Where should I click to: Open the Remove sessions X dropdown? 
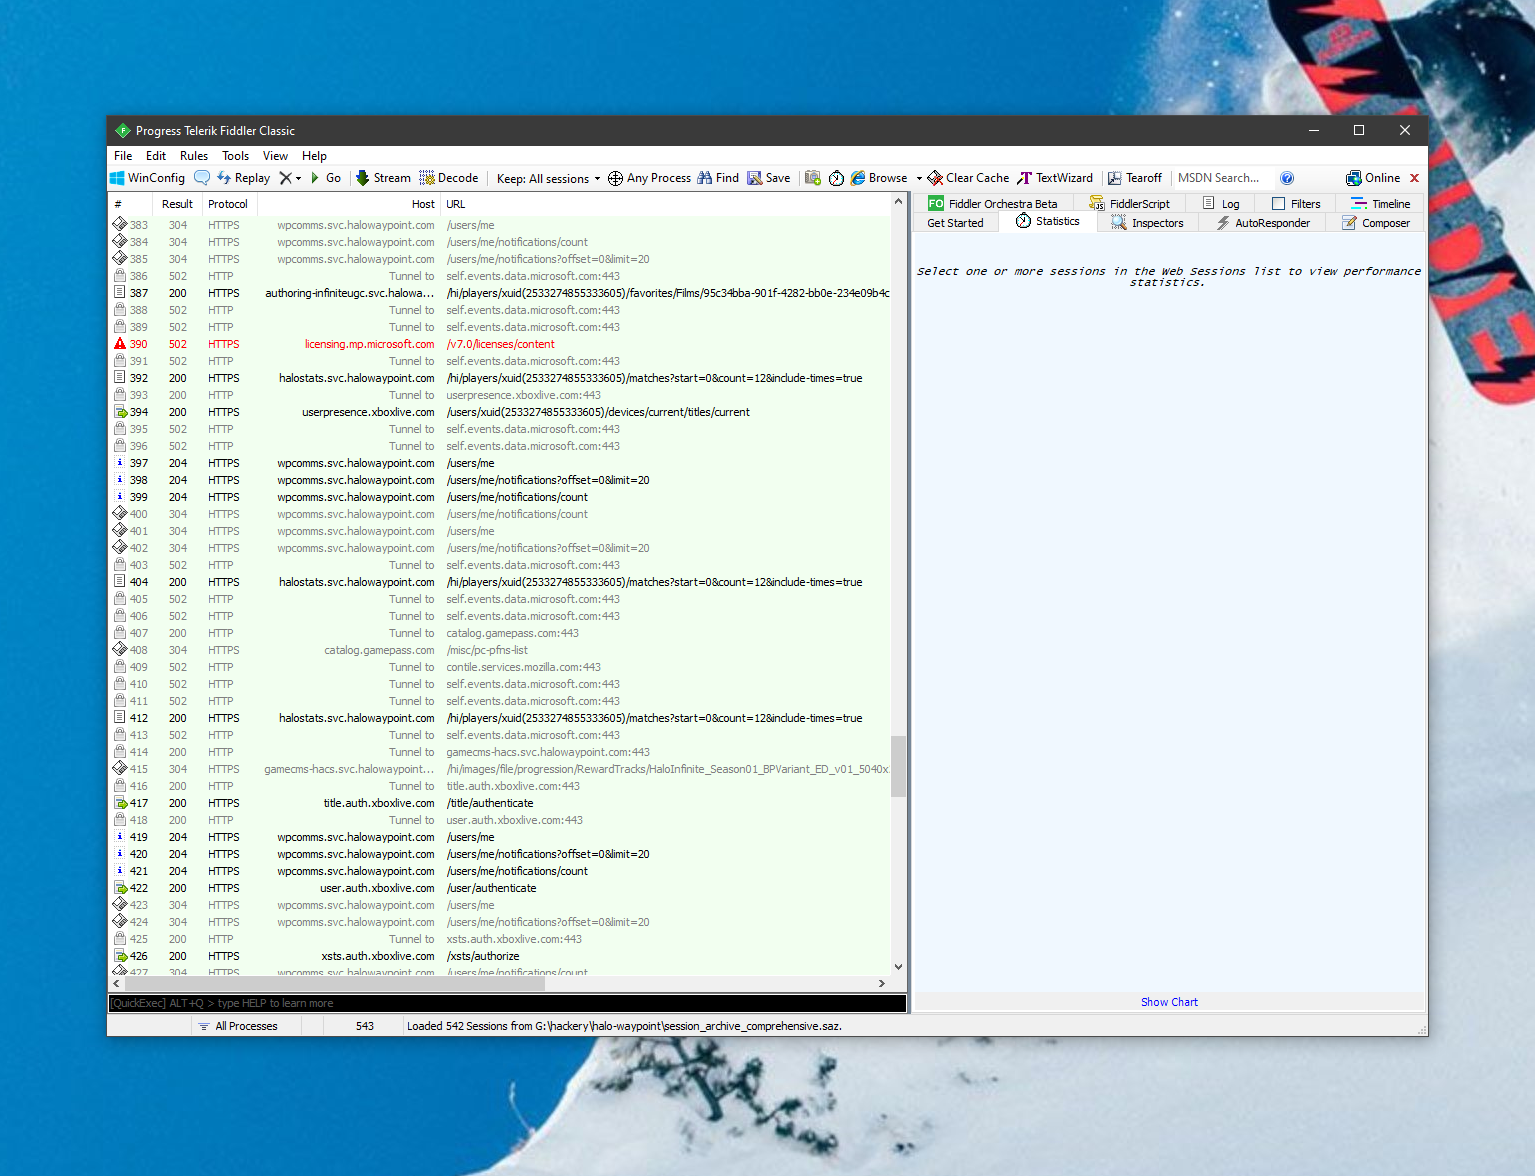290,178
